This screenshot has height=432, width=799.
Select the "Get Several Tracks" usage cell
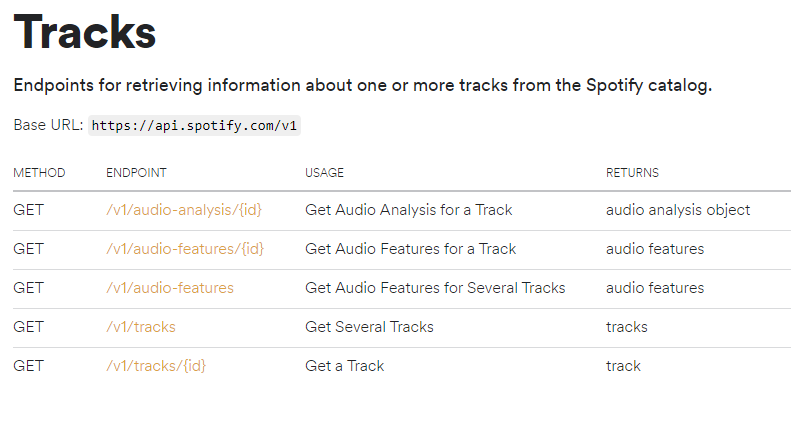click(369, 327)
